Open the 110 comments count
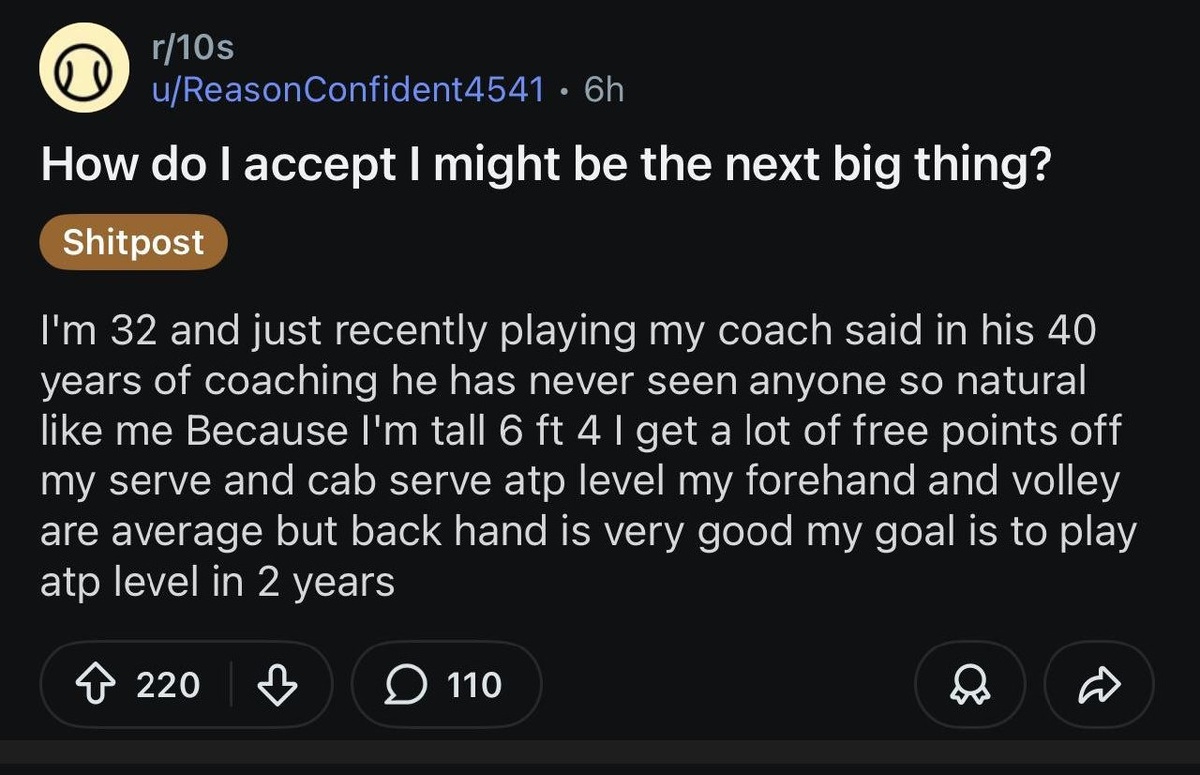 pyautogui.click(x=473, y=685)
